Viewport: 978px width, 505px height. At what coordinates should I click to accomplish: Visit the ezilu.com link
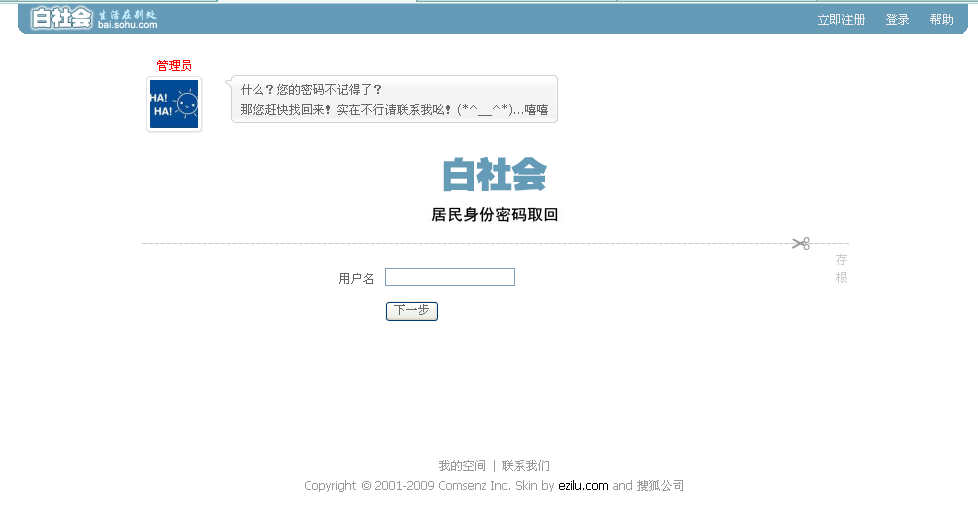583,486
